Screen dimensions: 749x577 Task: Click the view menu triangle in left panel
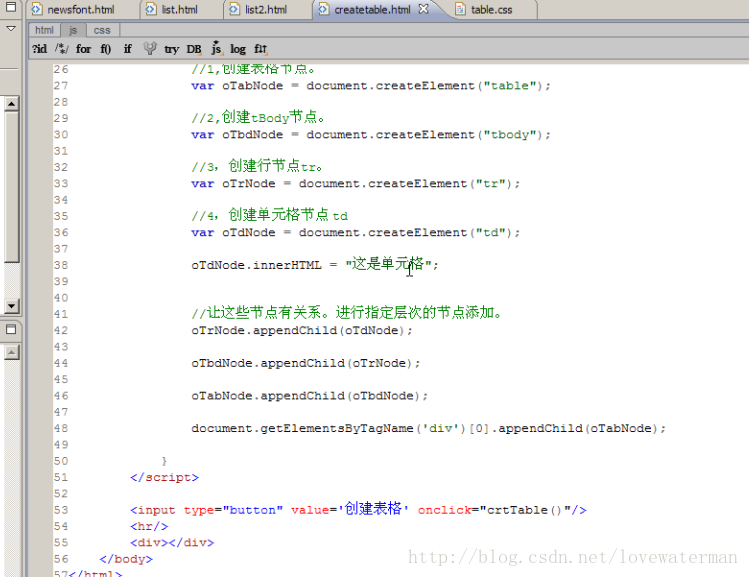[11, 29]
